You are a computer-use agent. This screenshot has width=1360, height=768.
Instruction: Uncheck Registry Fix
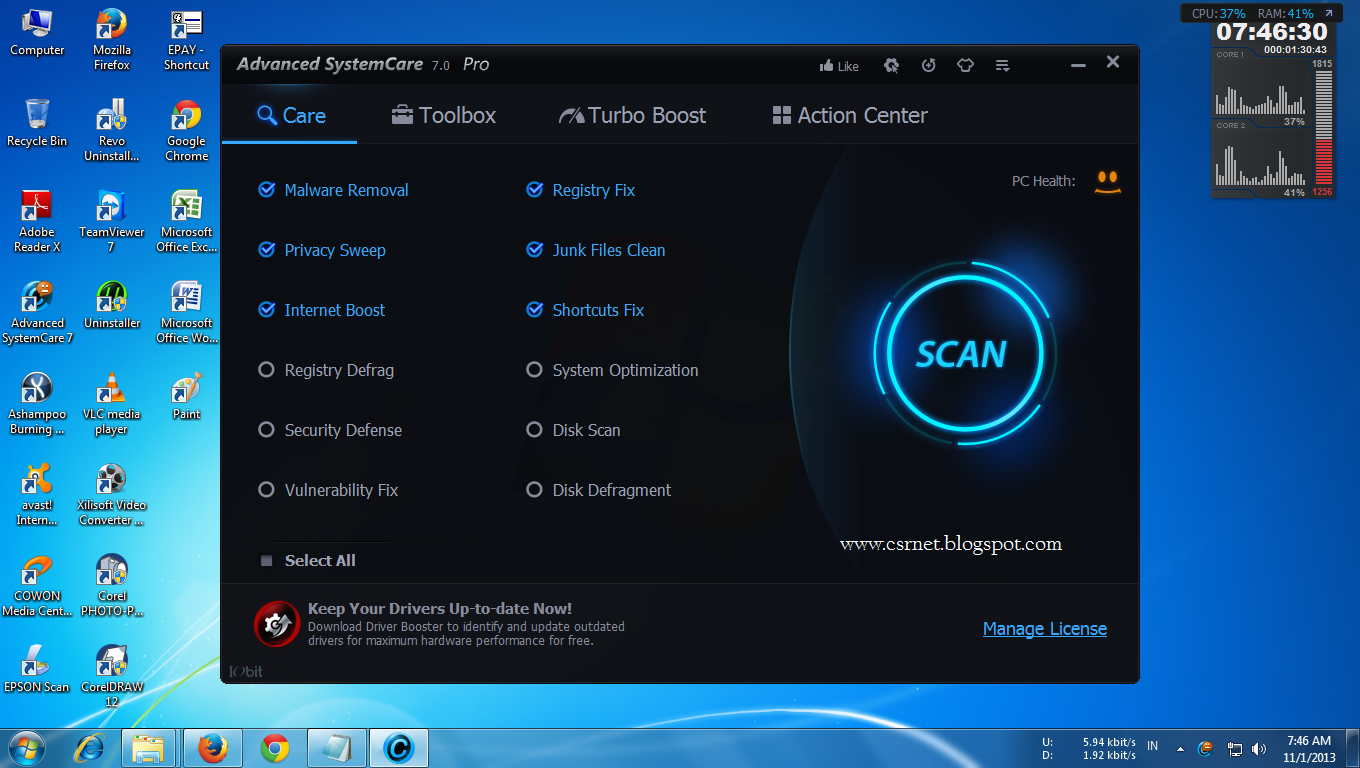(x=534, y=190)
